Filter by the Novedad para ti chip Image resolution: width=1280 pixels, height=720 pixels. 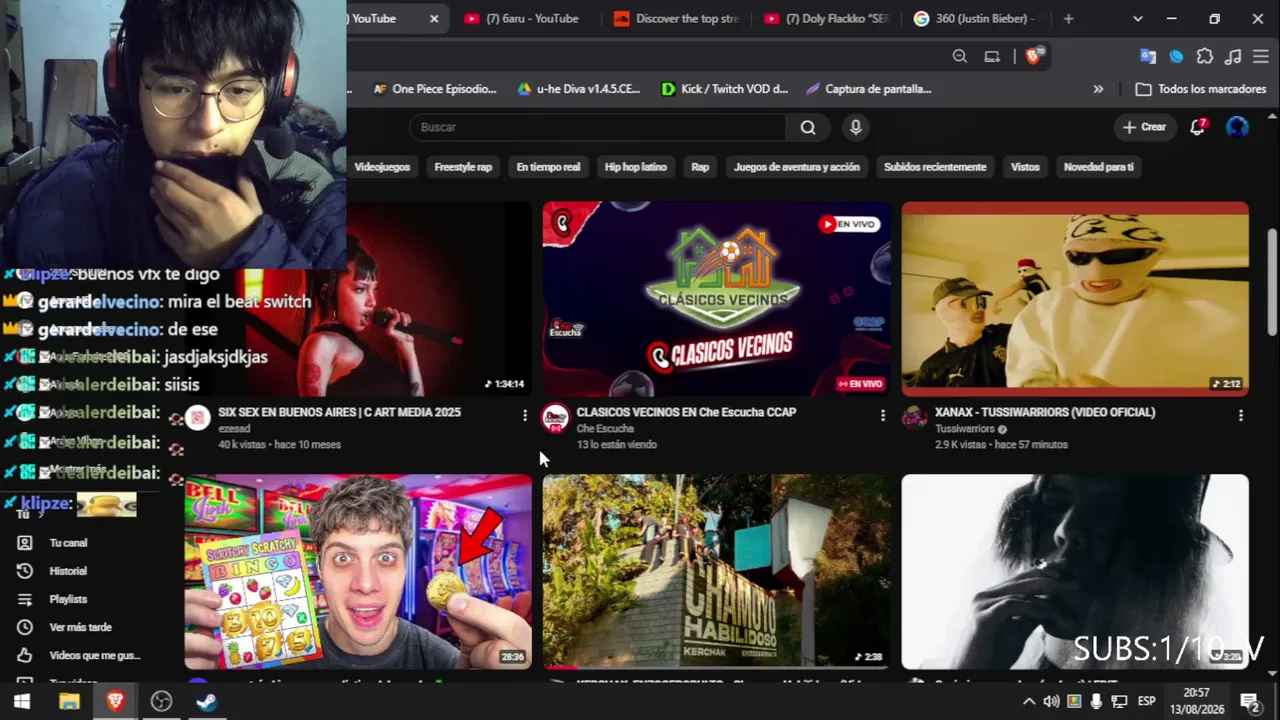click(1099, 167)
